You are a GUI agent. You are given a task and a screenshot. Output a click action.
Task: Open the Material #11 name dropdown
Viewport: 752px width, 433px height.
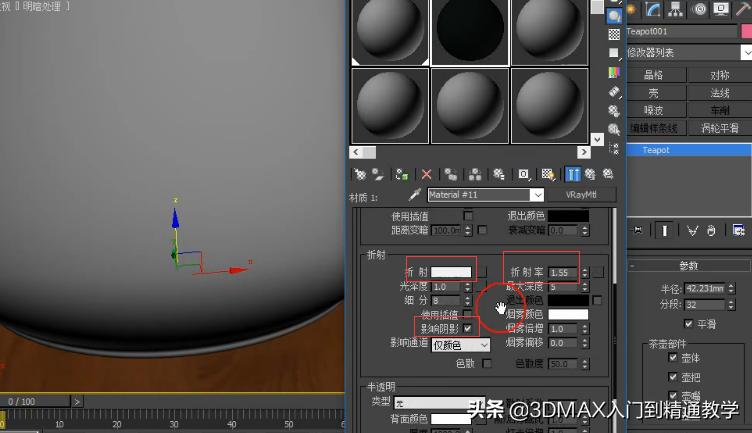click(538, 195)
